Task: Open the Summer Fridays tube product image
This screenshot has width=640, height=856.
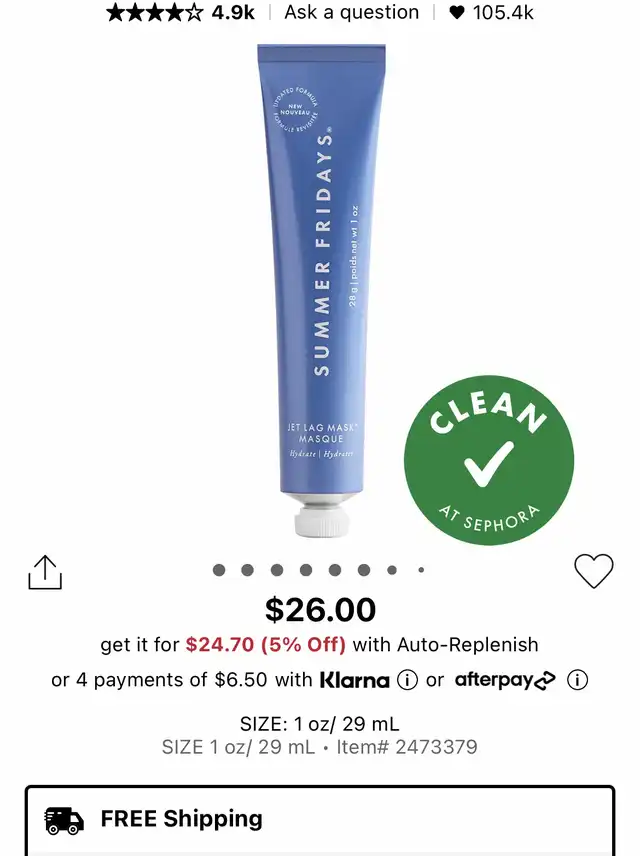Action: tap(322, 290)
